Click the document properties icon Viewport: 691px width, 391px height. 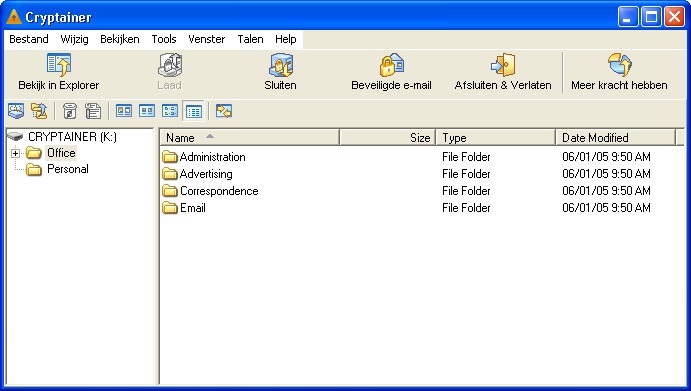(93, 111)
